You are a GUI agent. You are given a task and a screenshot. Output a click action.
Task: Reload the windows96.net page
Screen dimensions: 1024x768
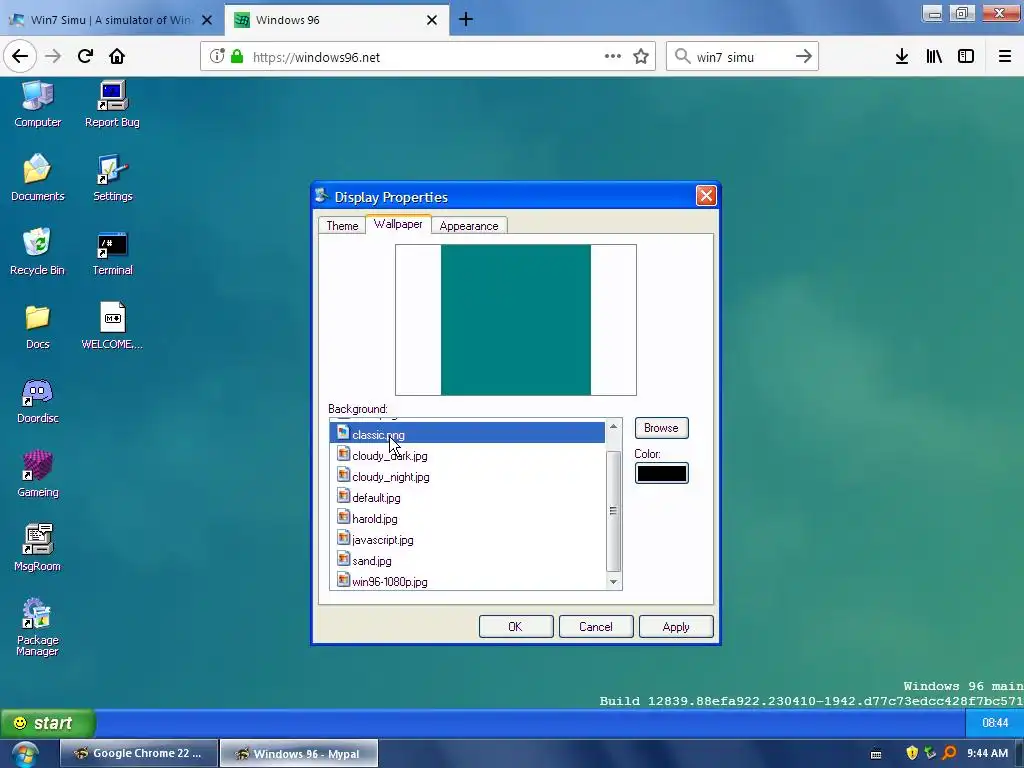[86, 56]
